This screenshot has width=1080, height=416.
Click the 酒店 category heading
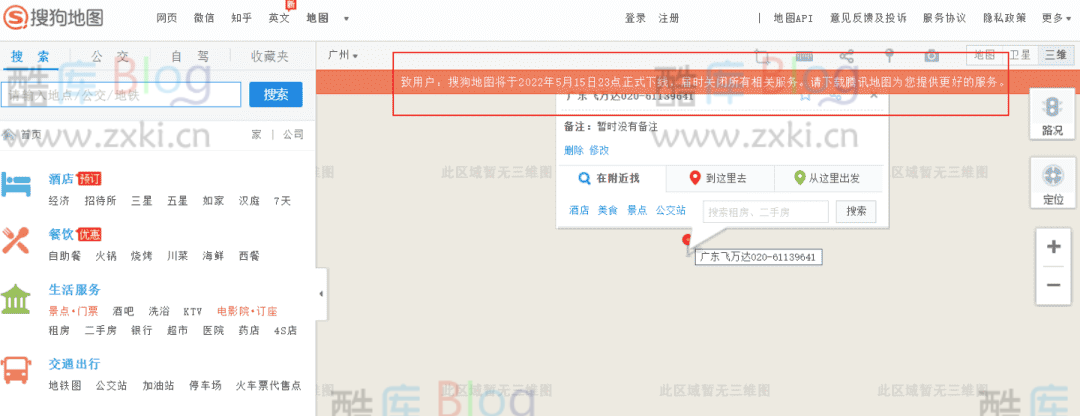[x=61, y=179]
